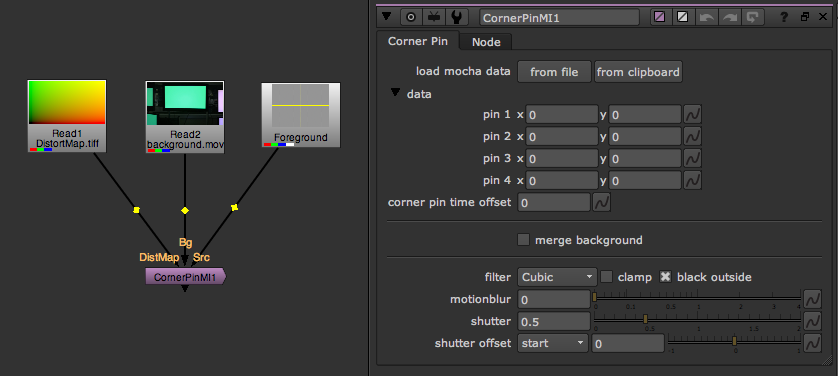The image size is (838, 376).
Task: Open the Cubic filter dropdown
Action: point(557,277)
